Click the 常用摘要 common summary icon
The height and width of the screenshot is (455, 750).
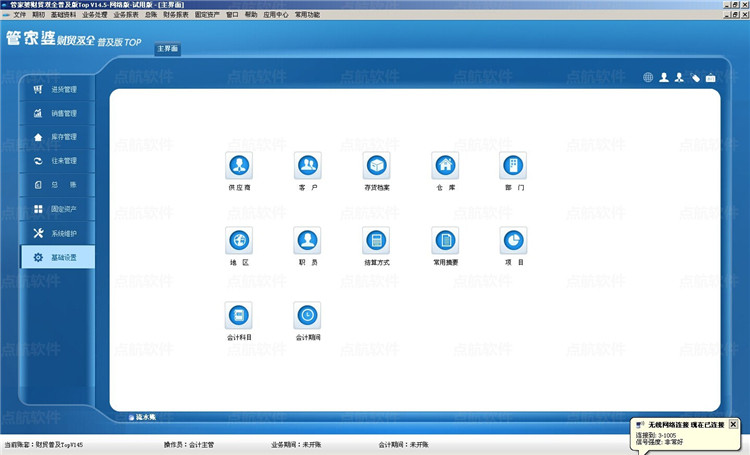445,240
